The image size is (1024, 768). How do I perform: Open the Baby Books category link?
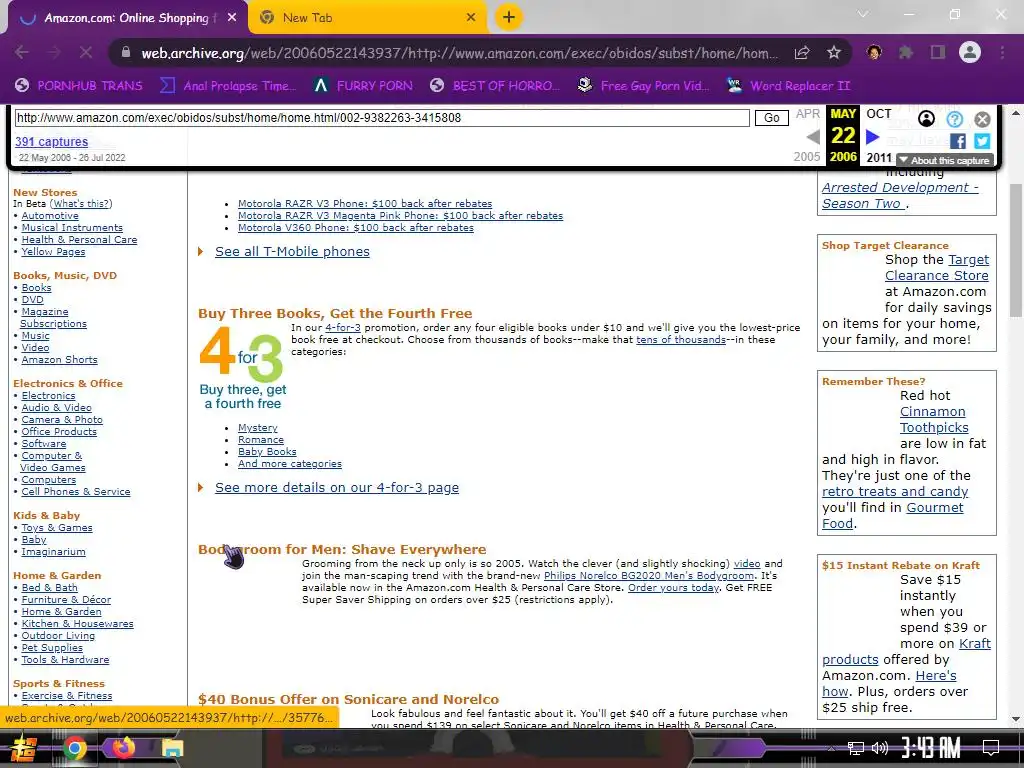tap(267, 452)
